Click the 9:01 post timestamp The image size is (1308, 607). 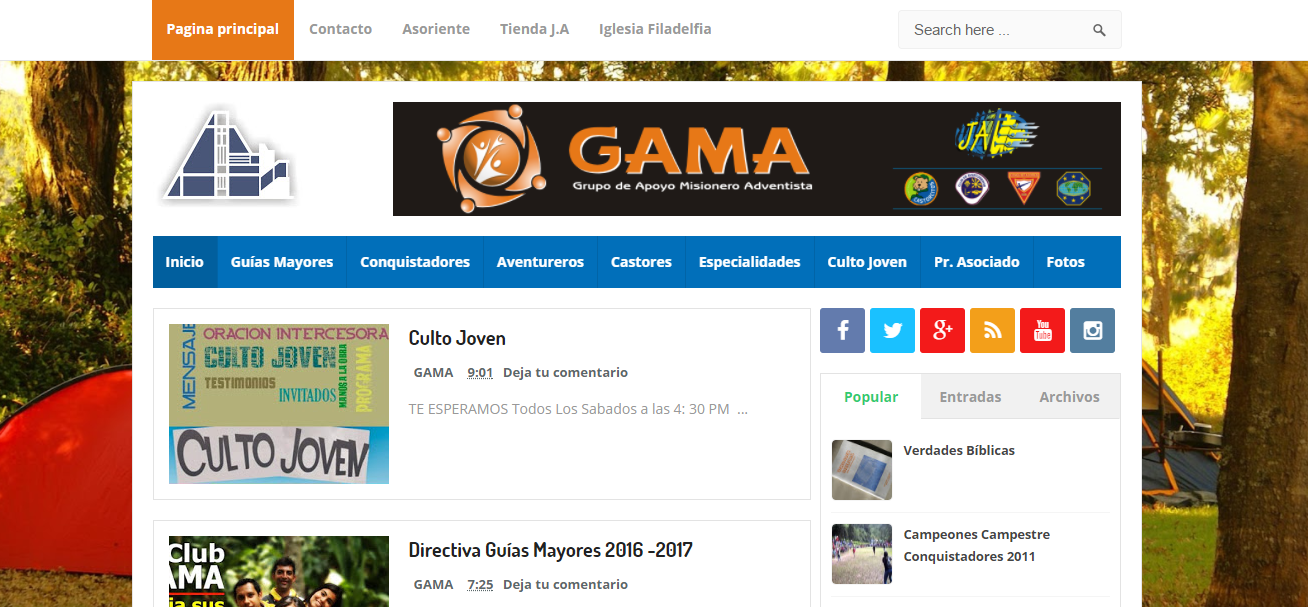(x=480, y=372)
